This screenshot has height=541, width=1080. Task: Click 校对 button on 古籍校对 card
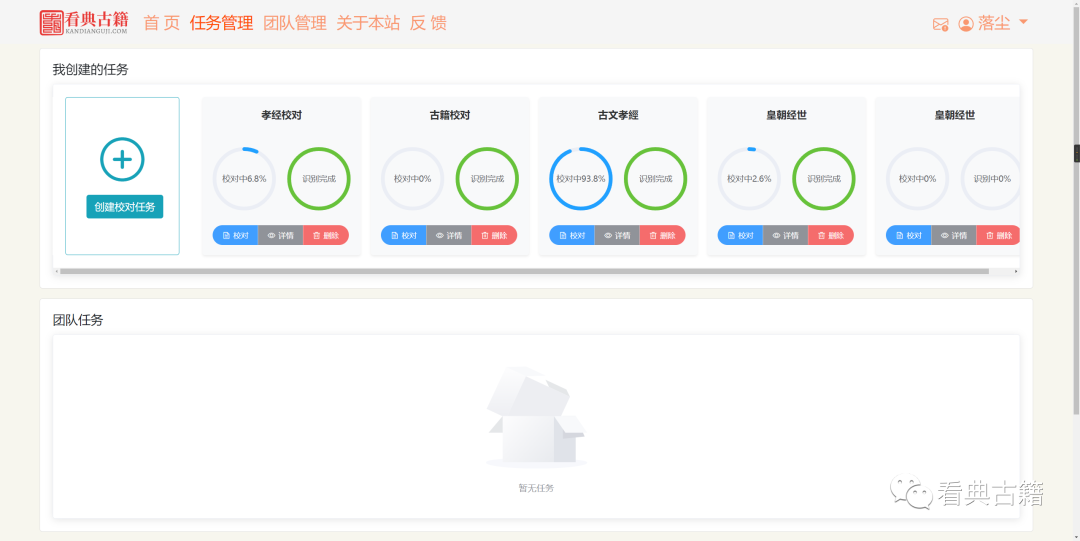404,235
